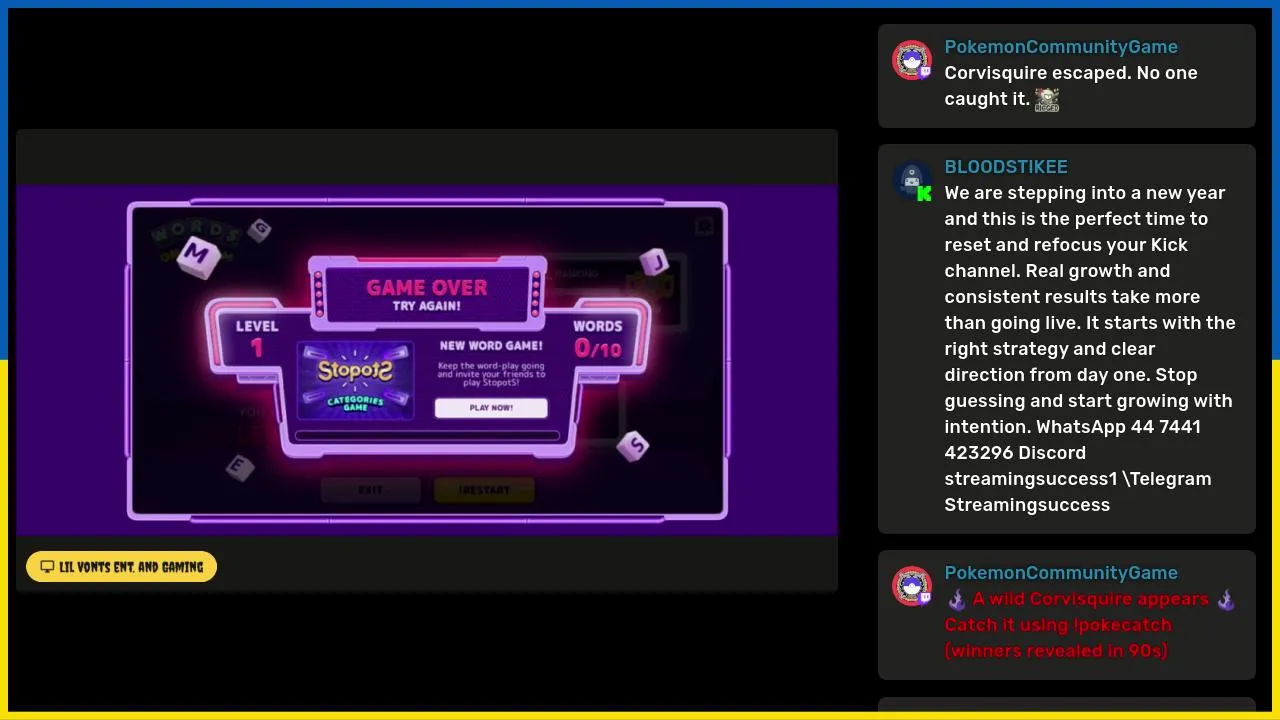Click the PLAY NOW! button
Screen dimensions: 1280x720
(491, 408)
